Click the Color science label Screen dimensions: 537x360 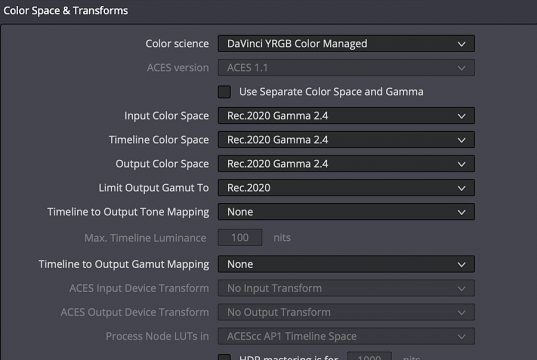pos(177,44)
